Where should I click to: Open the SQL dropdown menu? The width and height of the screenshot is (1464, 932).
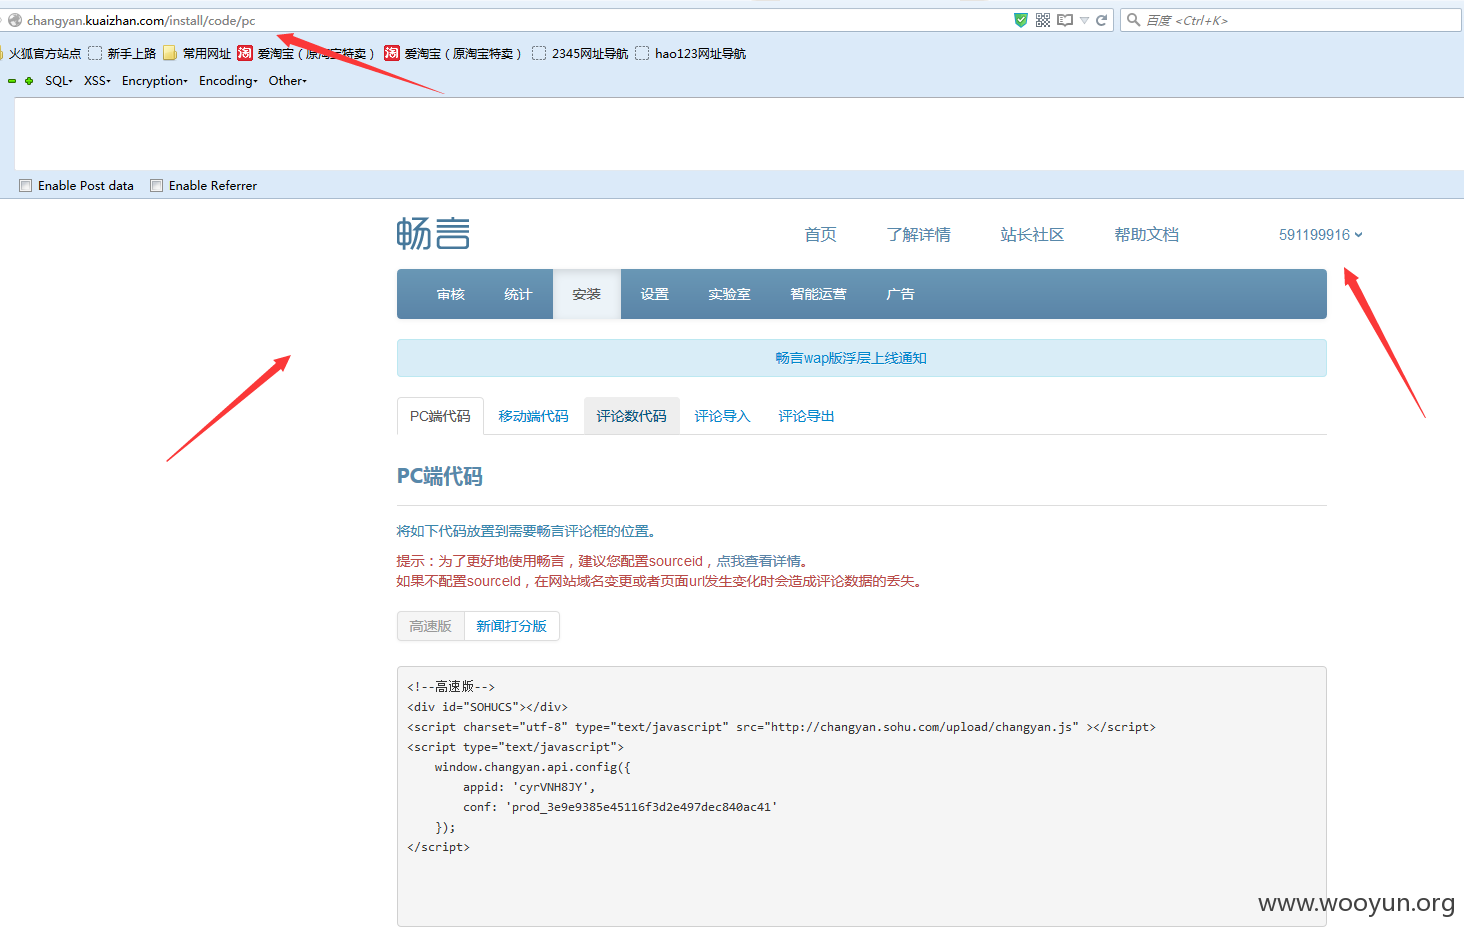pos(59,81)
